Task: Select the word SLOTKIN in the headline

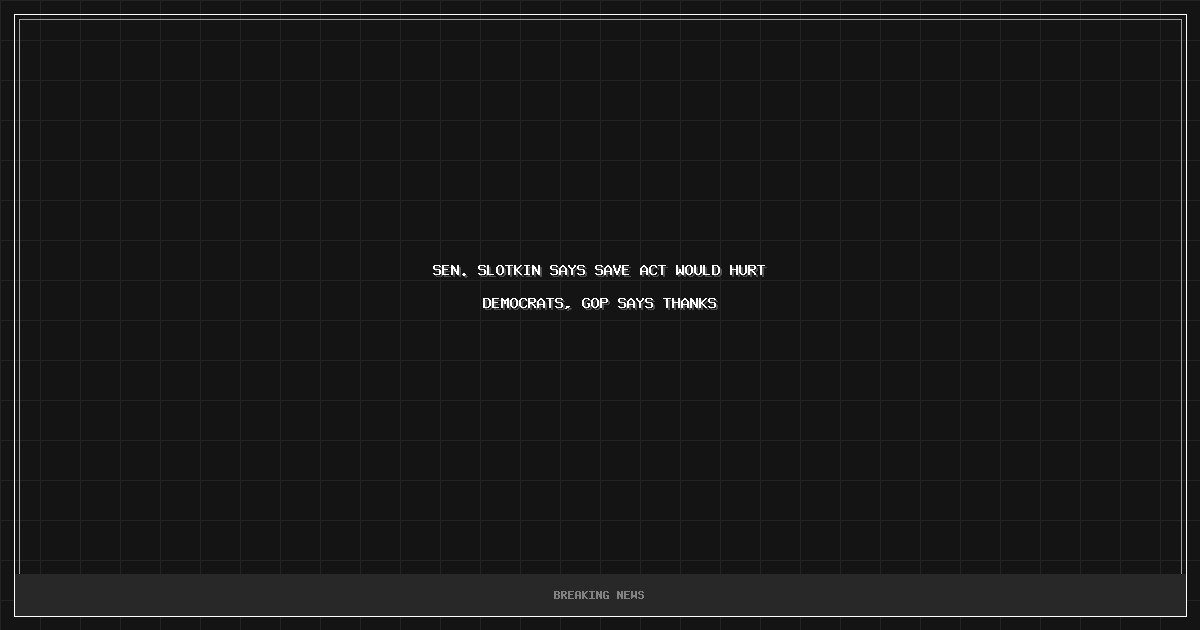Action: point(509,271)
